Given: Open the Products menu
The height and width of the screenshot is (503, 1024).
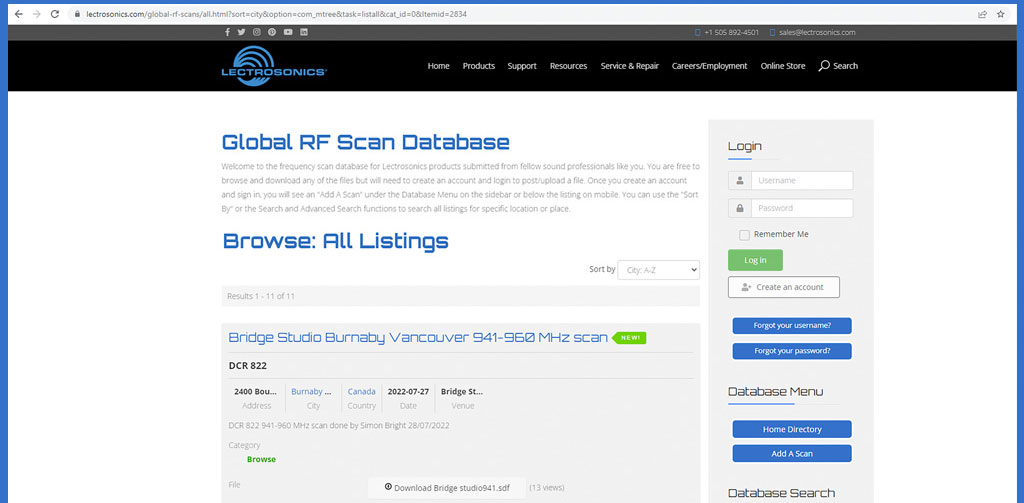Looking at the screenshot, I should pyautogui.click(x=479, y=65).
